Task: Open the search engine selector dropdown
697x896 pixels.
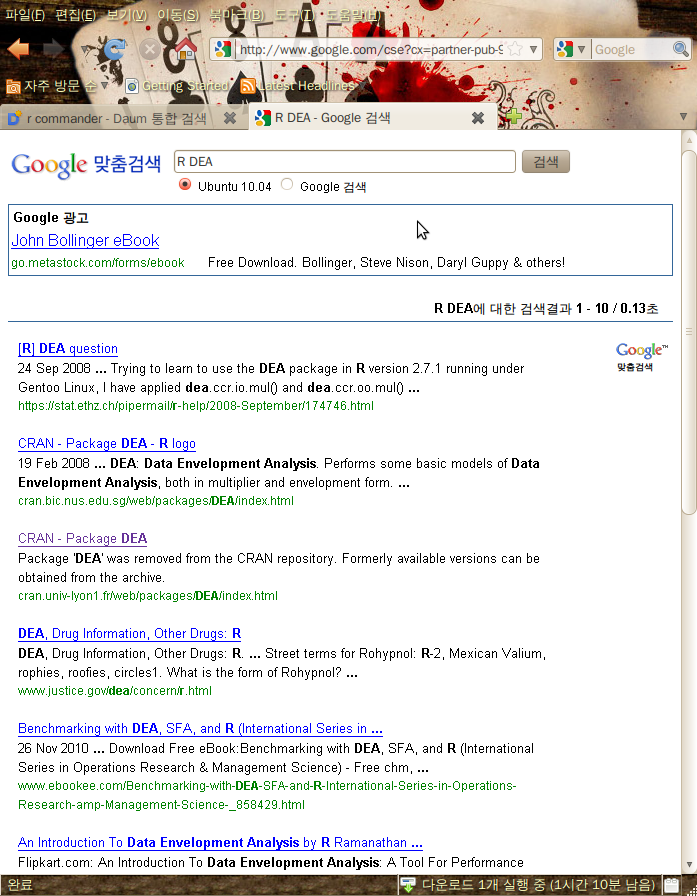Action: click(581, 49)
